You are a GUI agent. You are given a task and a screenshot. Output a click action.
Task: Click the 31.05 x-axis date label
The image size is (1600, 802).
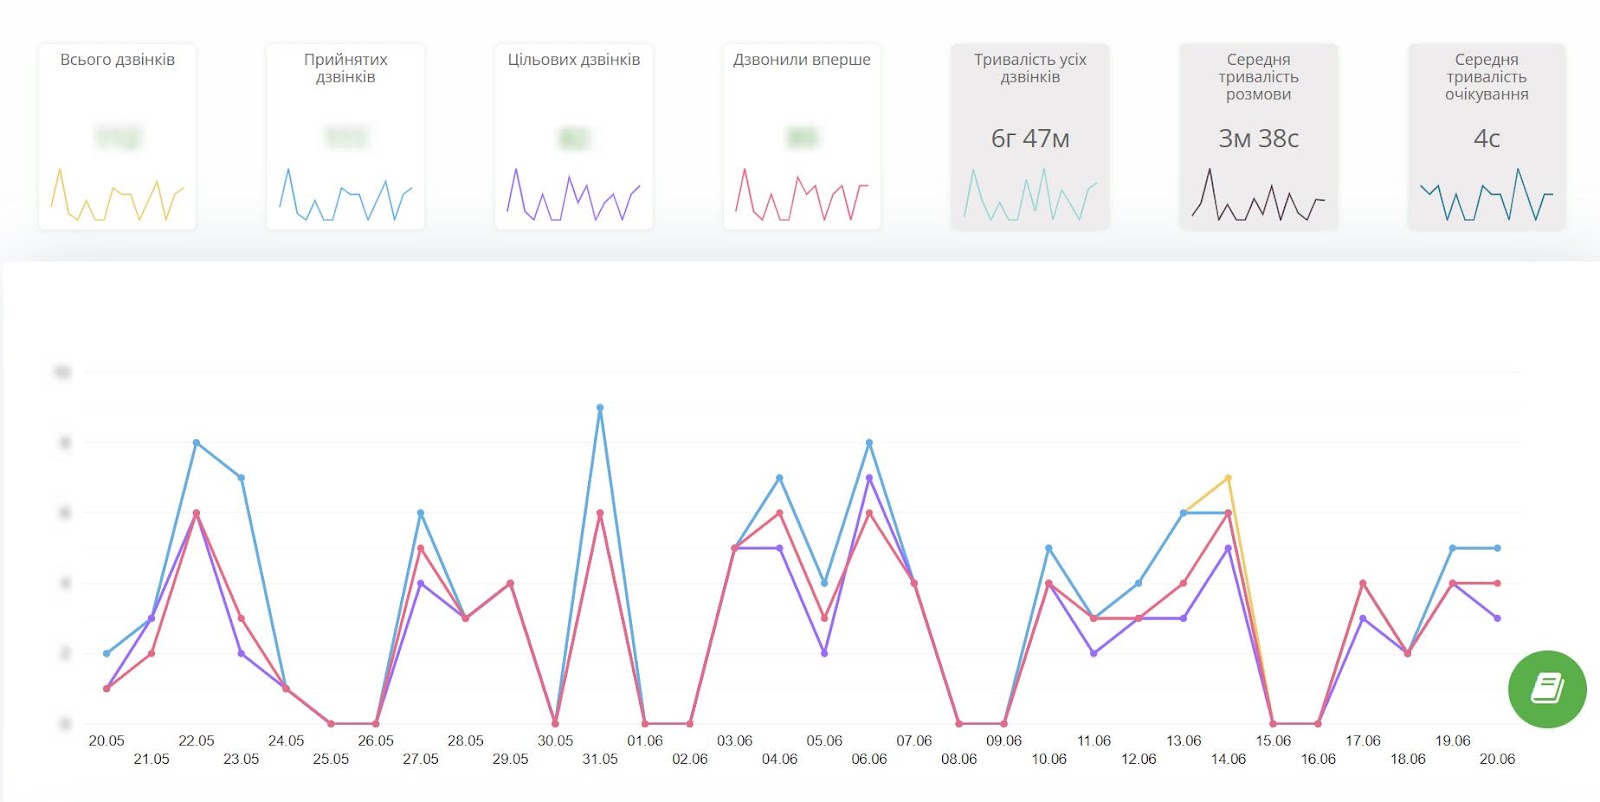point(600,759)
